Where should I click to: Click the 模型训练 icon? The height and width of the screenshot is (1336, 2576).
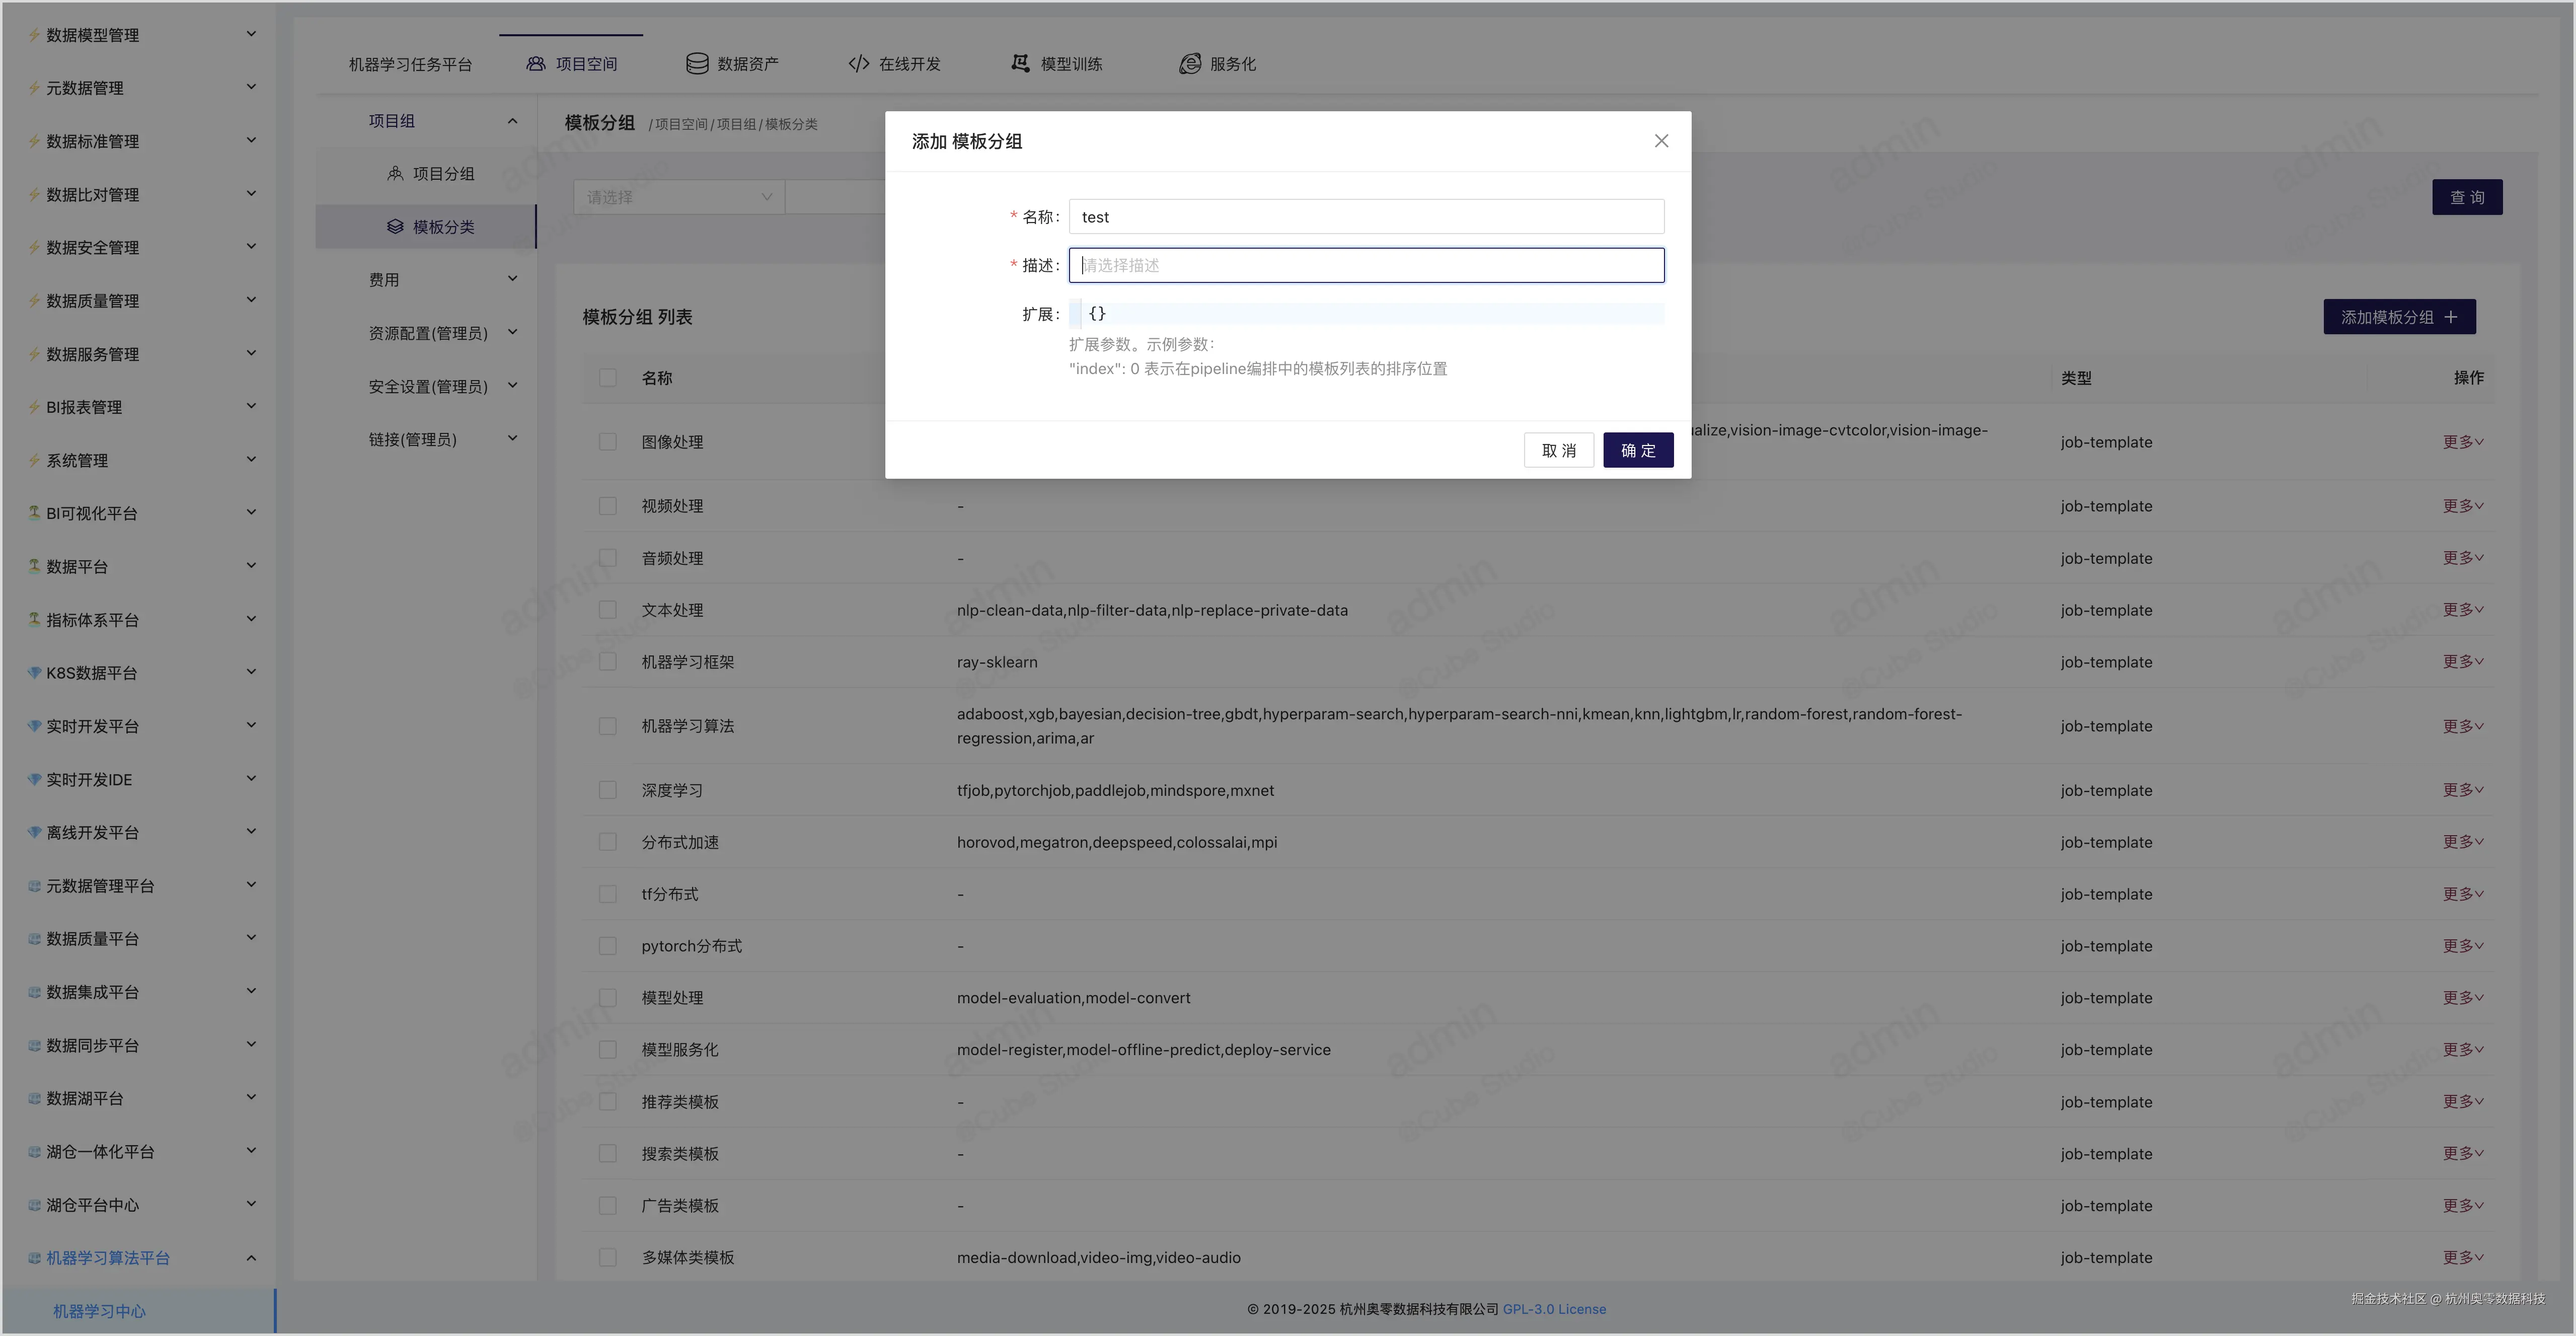1020,64
